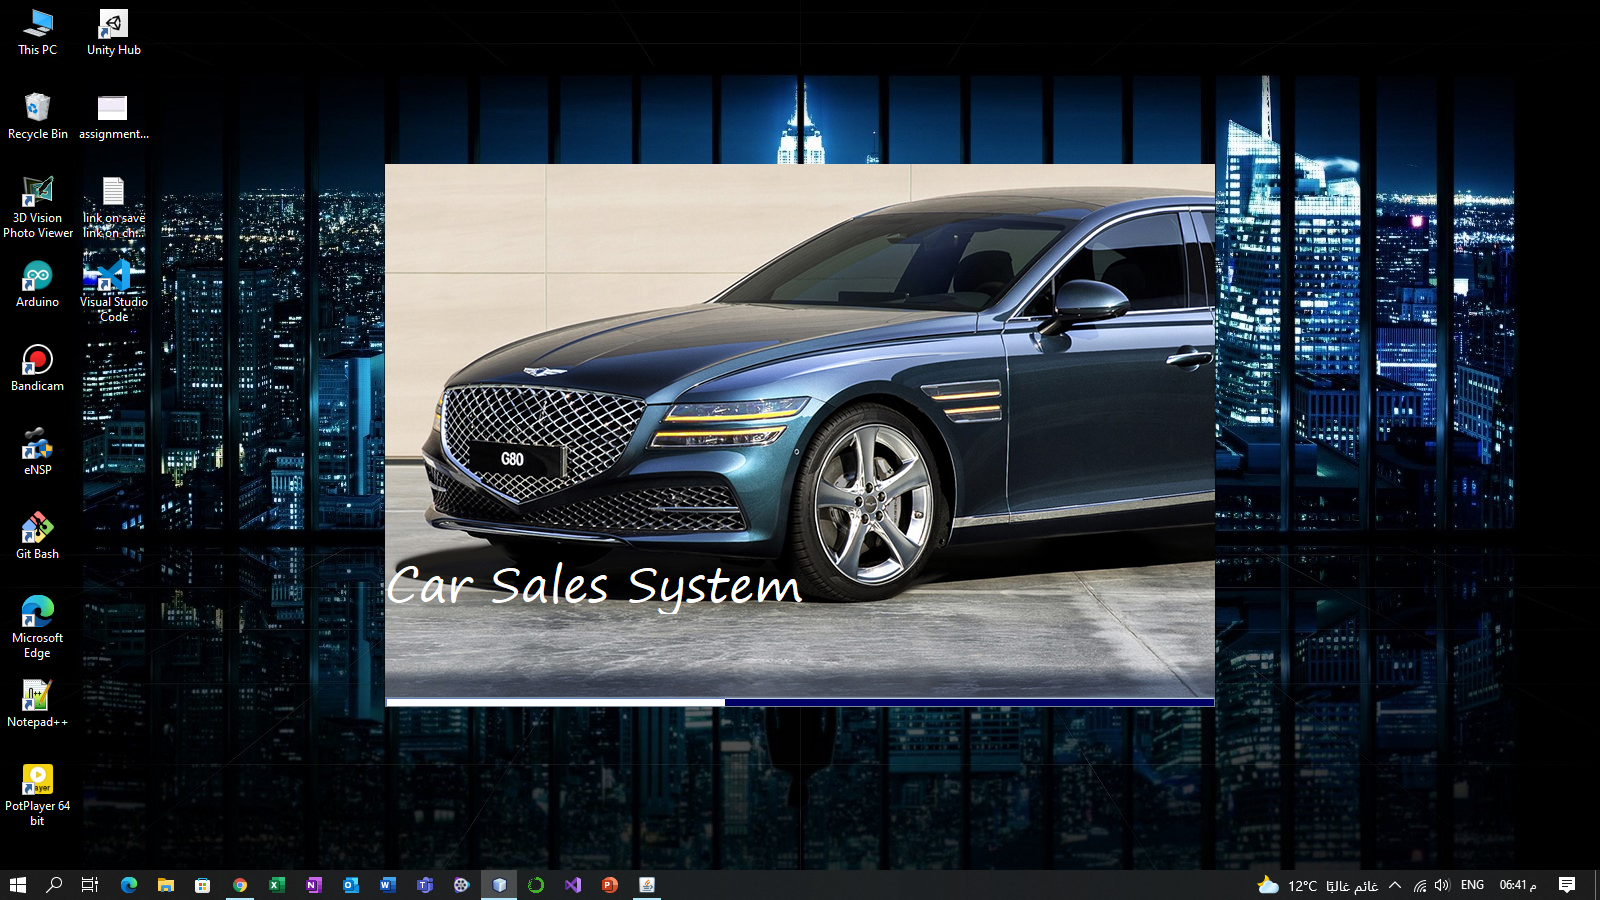
Task: Launch the Arduino IDE desktop icon
Action: click(x=37, y=277)
